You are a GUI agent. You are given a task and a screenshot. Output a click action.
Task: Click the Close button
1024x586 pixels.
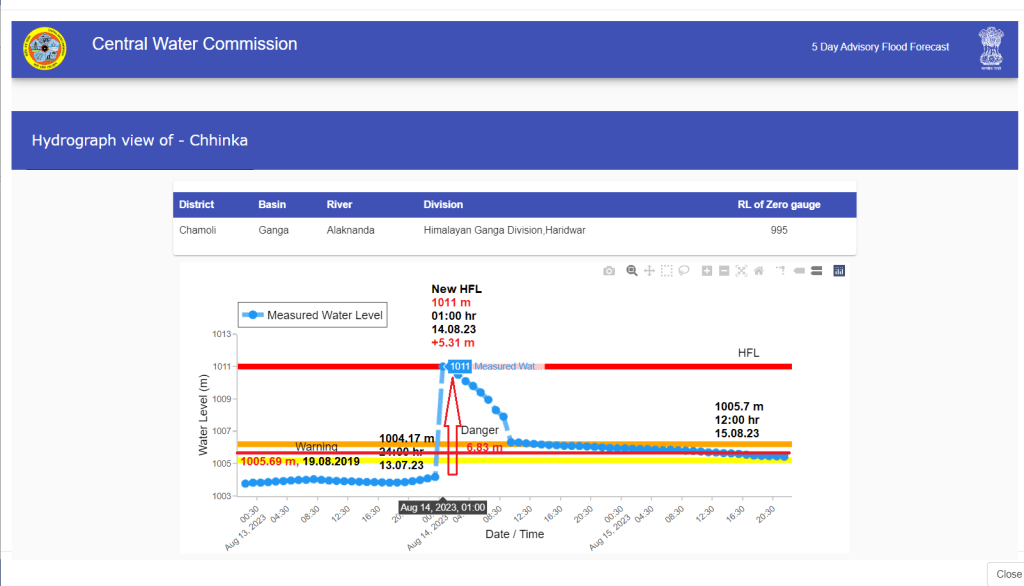click(x=1008, y=574)
